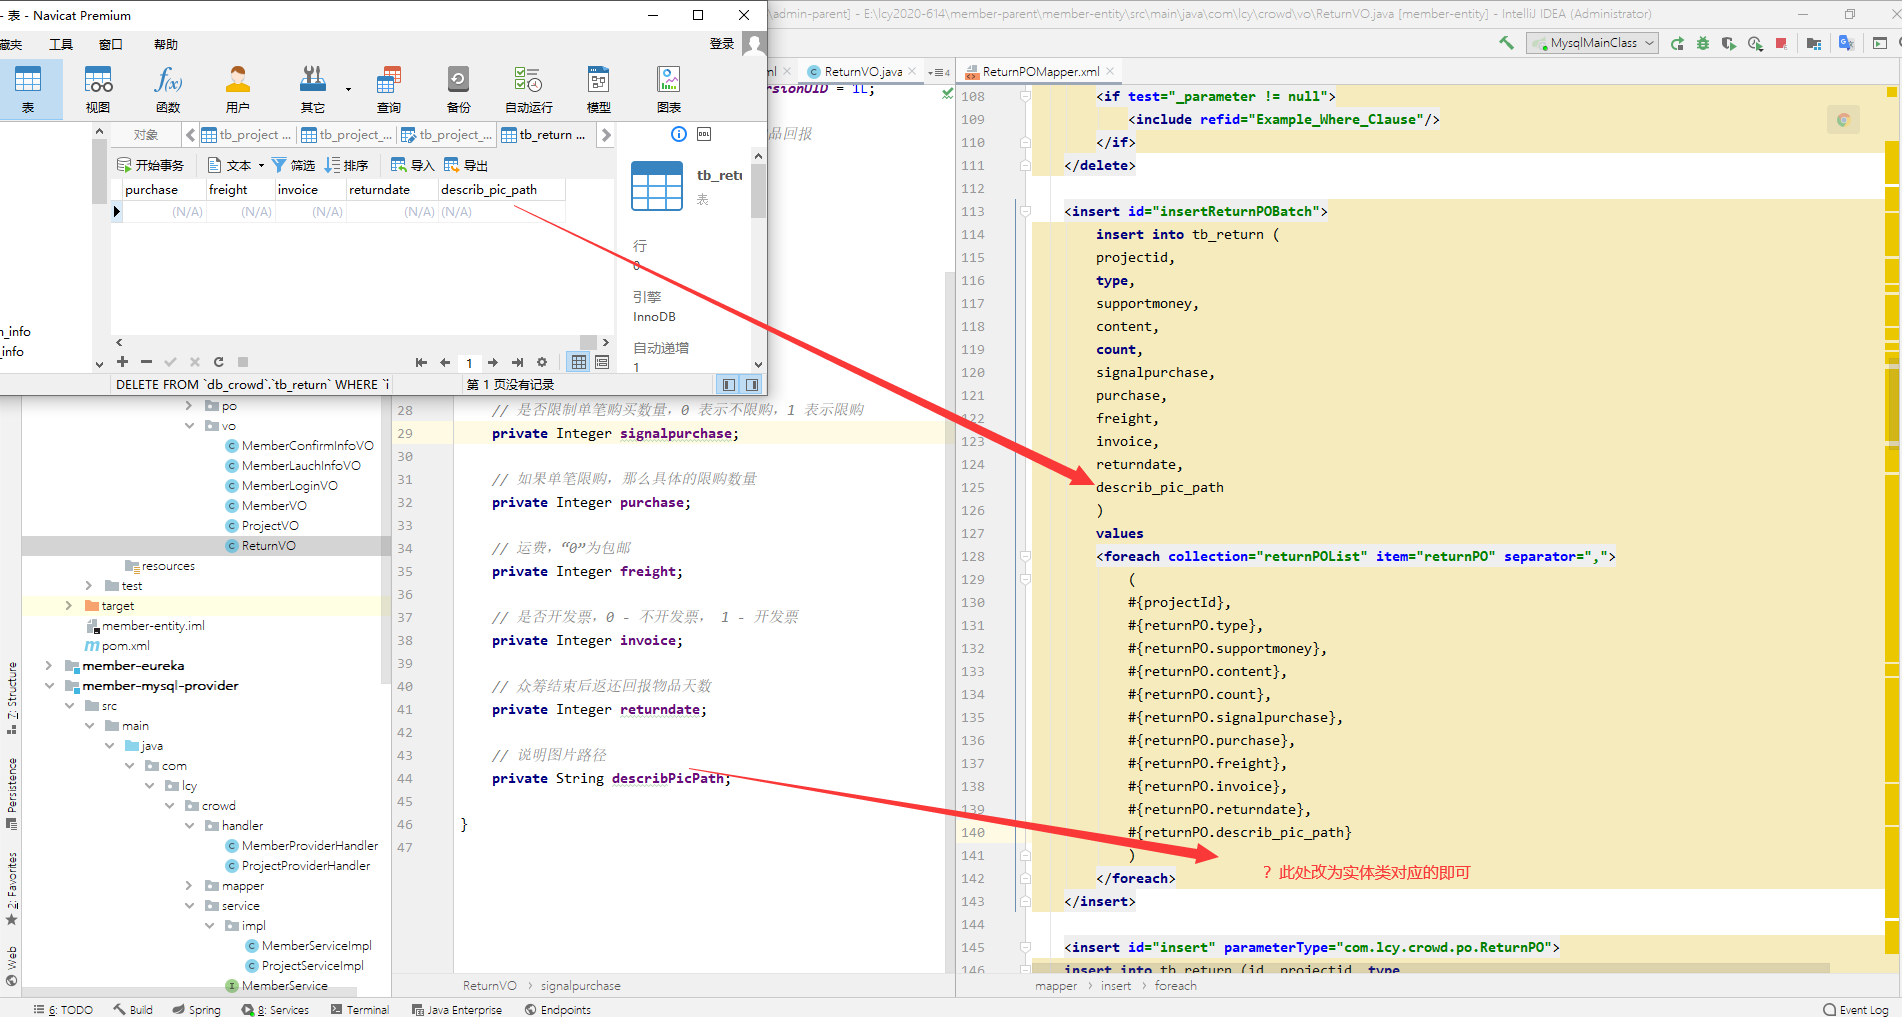Open the 函数 (Function) section in Navicat
The width and height of the screenshot is (1902, 1017).
click(x=168, y=88)
